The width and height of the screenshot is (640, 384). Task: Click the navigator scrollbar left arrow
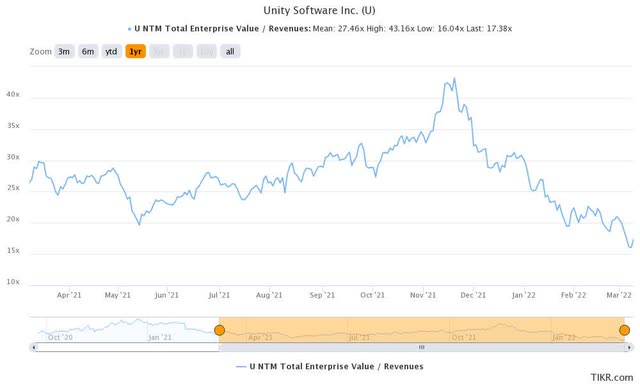(x=34, y=347)
